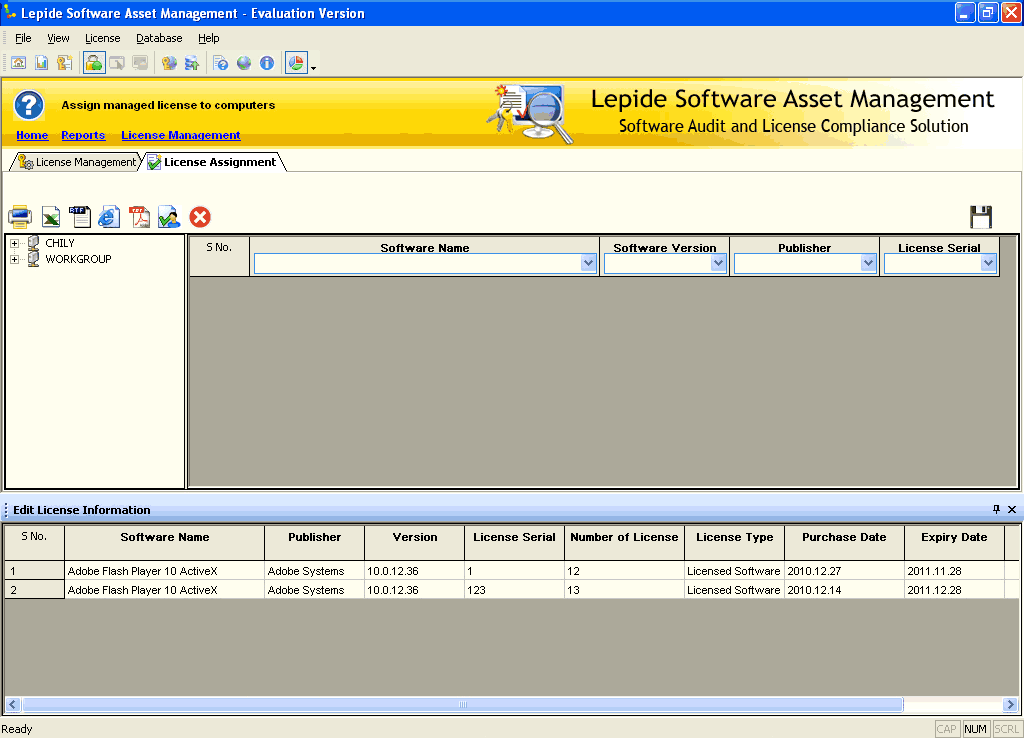Export the report to PDF
The image size is (1024, 738).
(139, 216)
